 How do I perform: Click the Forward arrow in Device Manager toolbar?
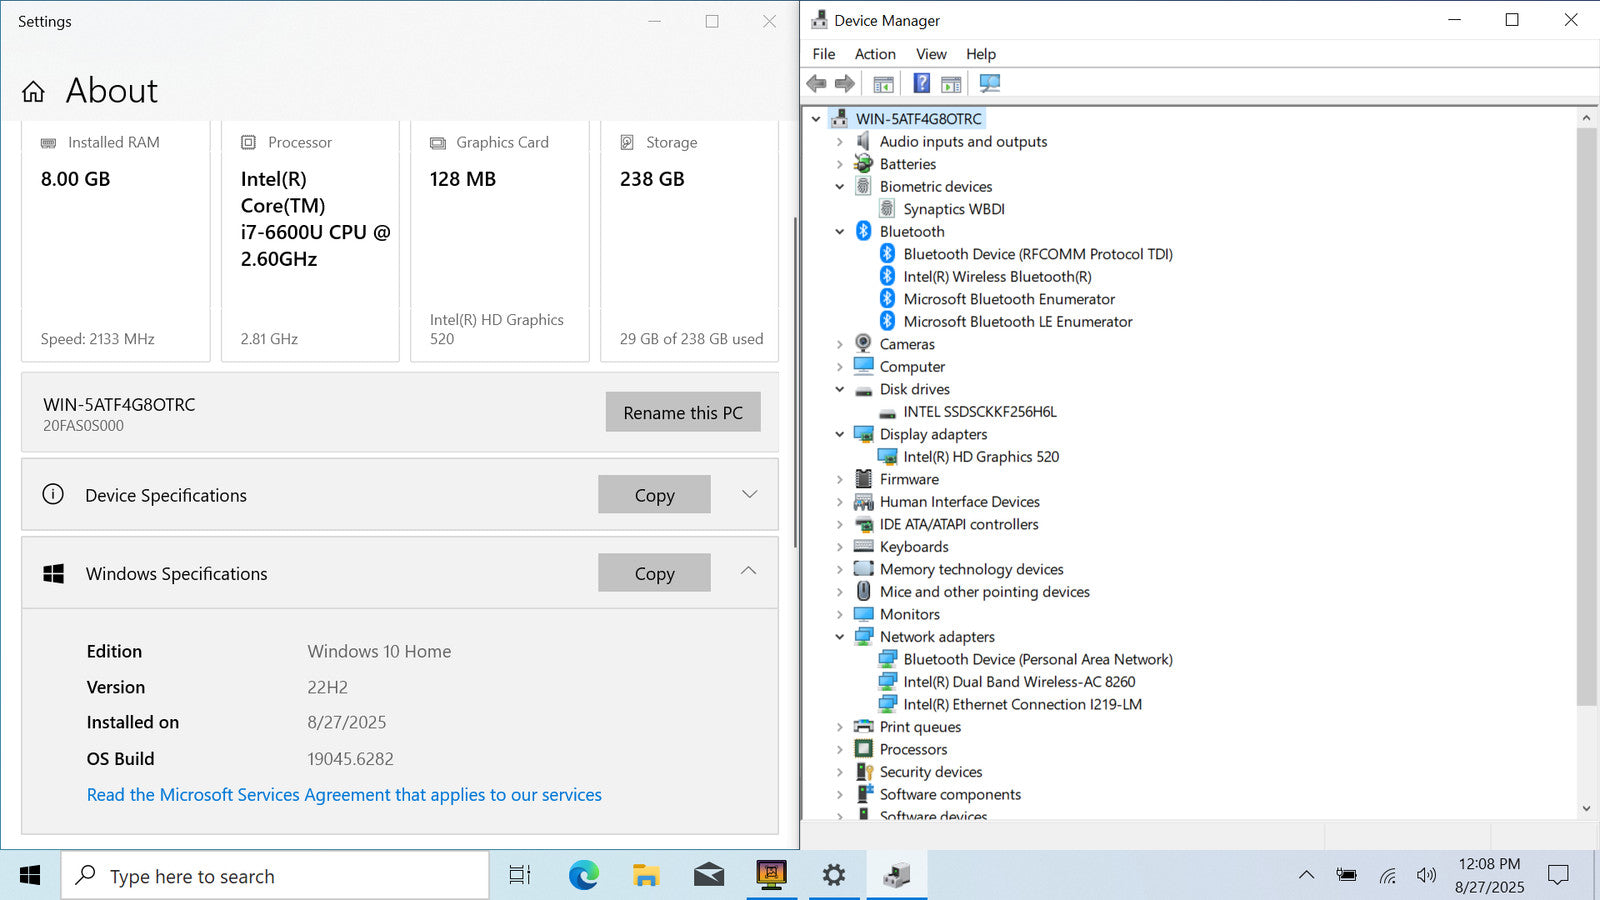coord(845,84)
